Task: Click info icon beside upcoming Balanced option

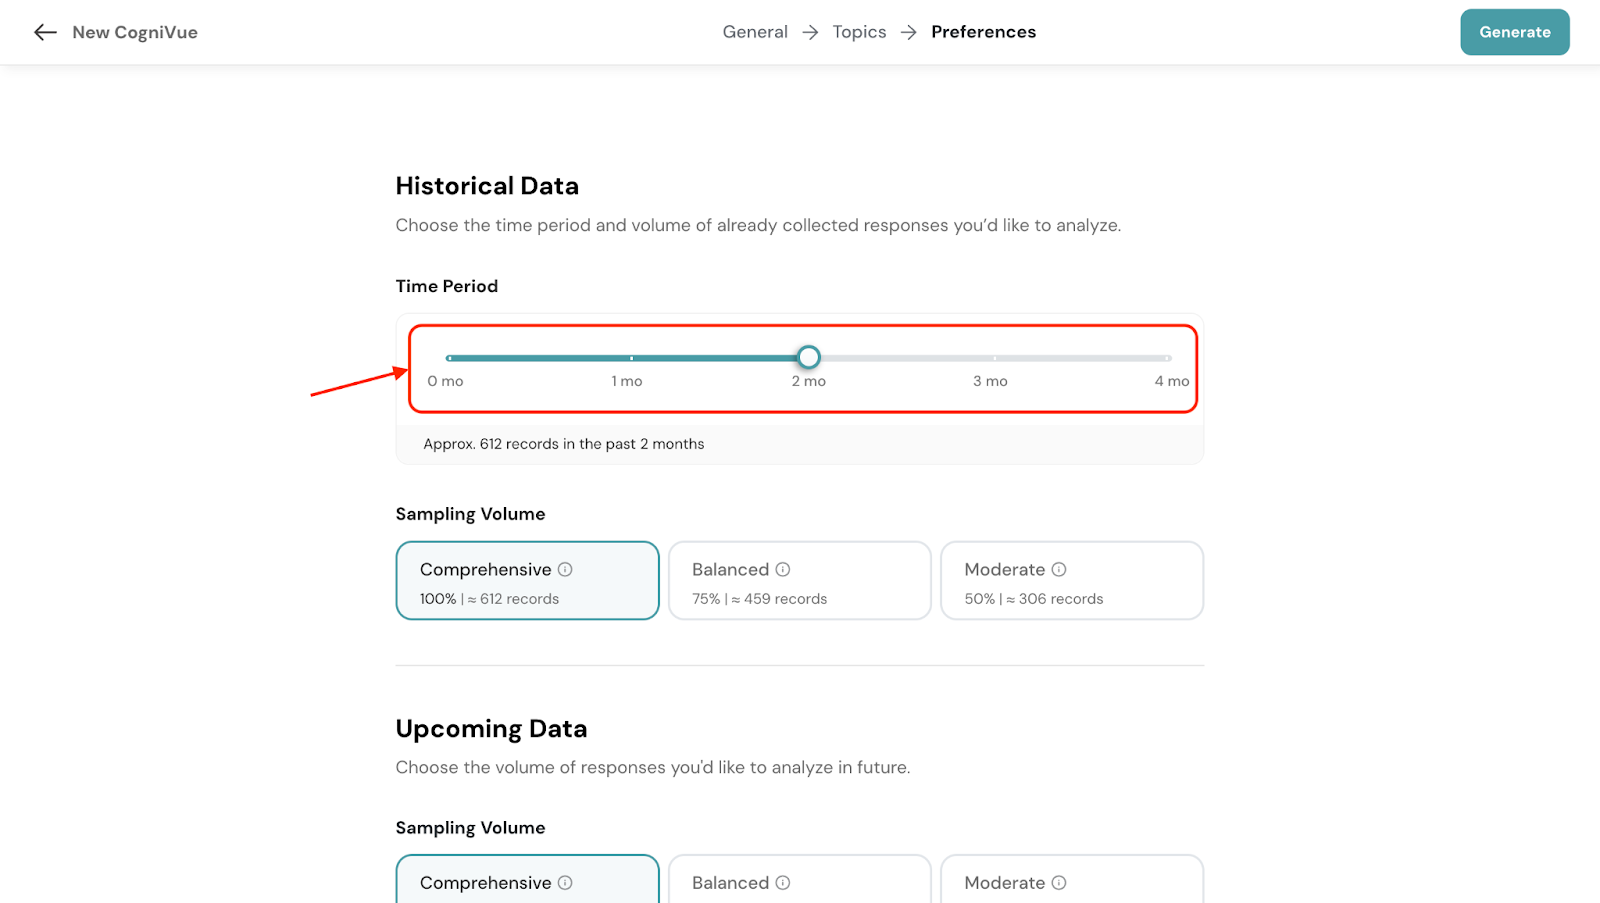Action: point(783,883)
